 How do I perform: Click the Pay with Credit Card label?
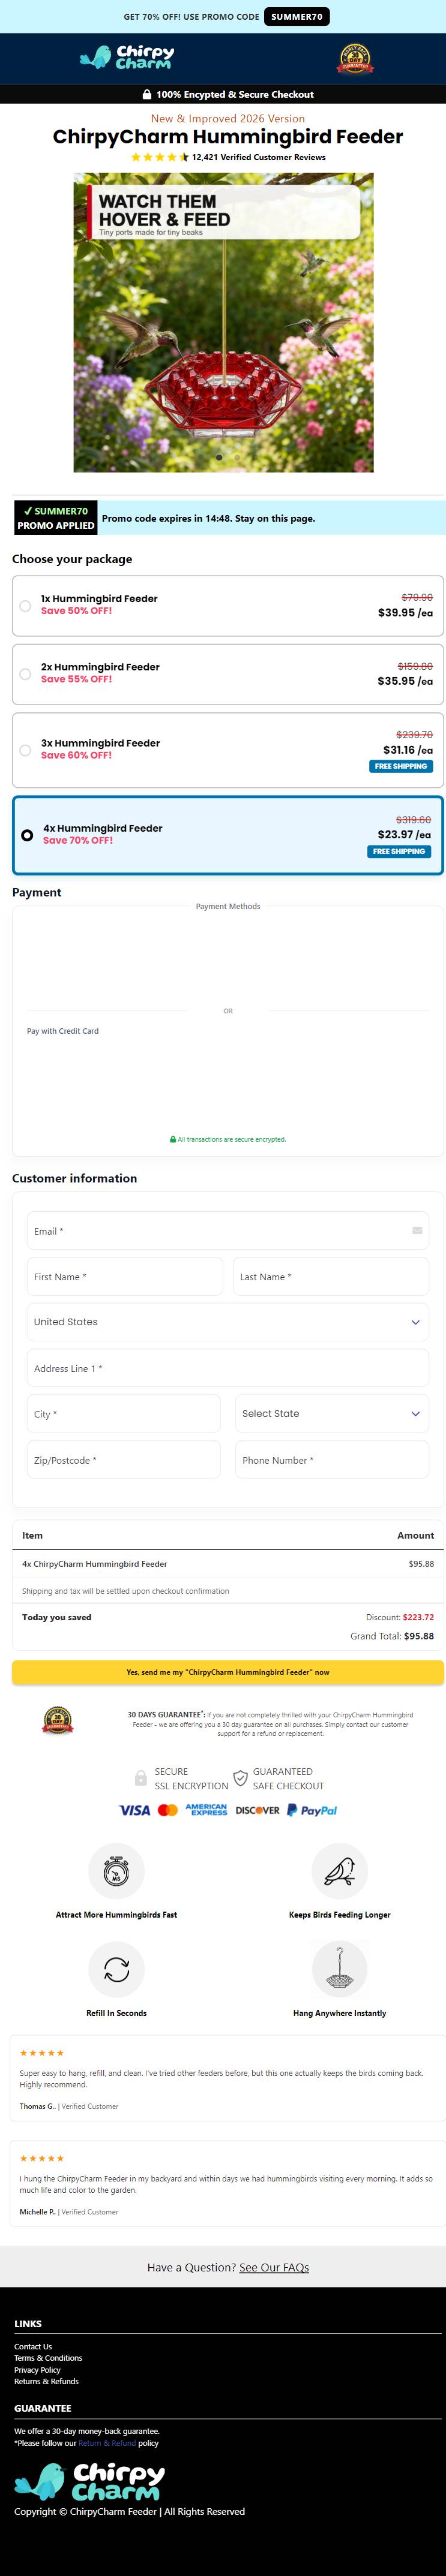pyautogui.click(x=63, y=1030)
